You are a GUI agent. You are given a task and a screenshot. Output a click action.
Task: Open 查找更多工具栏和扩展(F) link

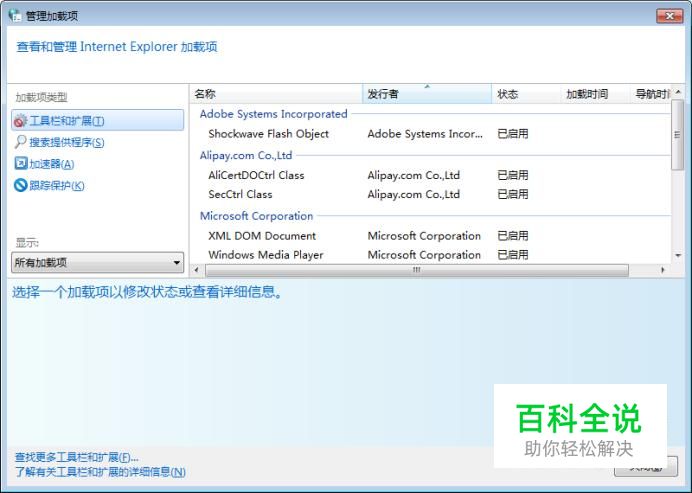(77, 457)
